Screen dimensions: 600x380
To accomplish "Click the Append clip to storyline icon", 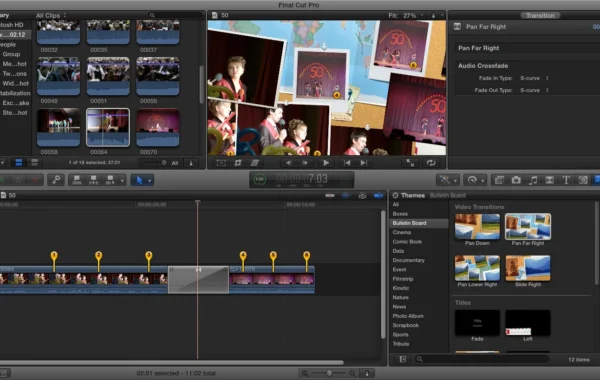I will (x=110, y=180).
